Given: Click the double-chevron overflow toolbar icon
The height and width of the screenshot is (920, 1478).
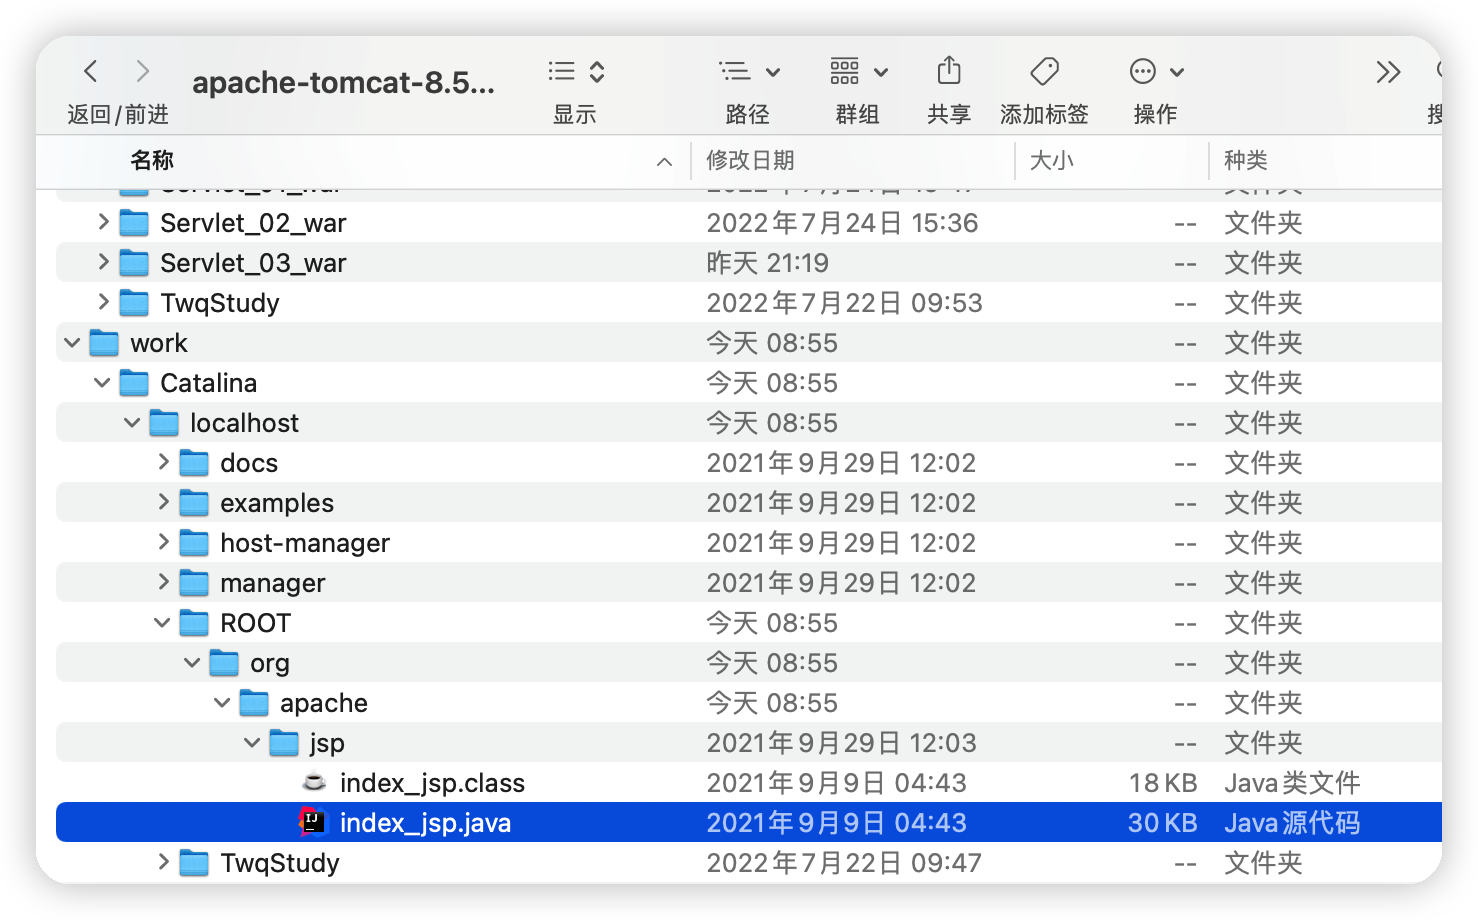Looking at the screenshot, I should [1388, 71].
